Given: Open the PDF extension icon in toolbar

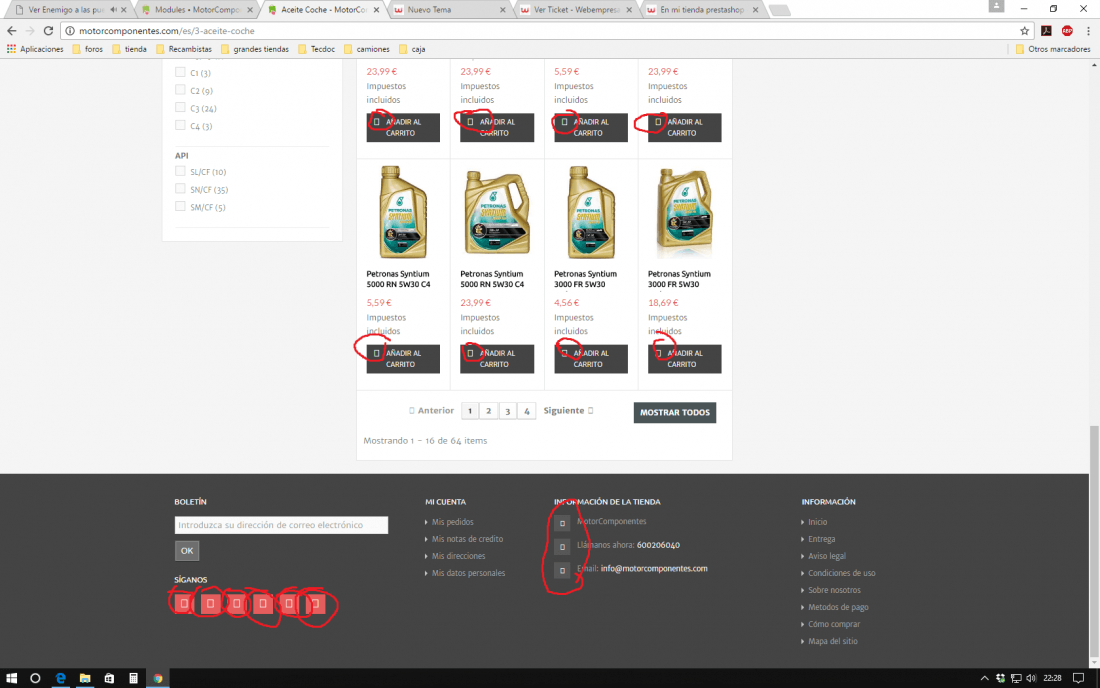Looking at the screenshot, I should pyautogui.click(x=1046, y=31).
